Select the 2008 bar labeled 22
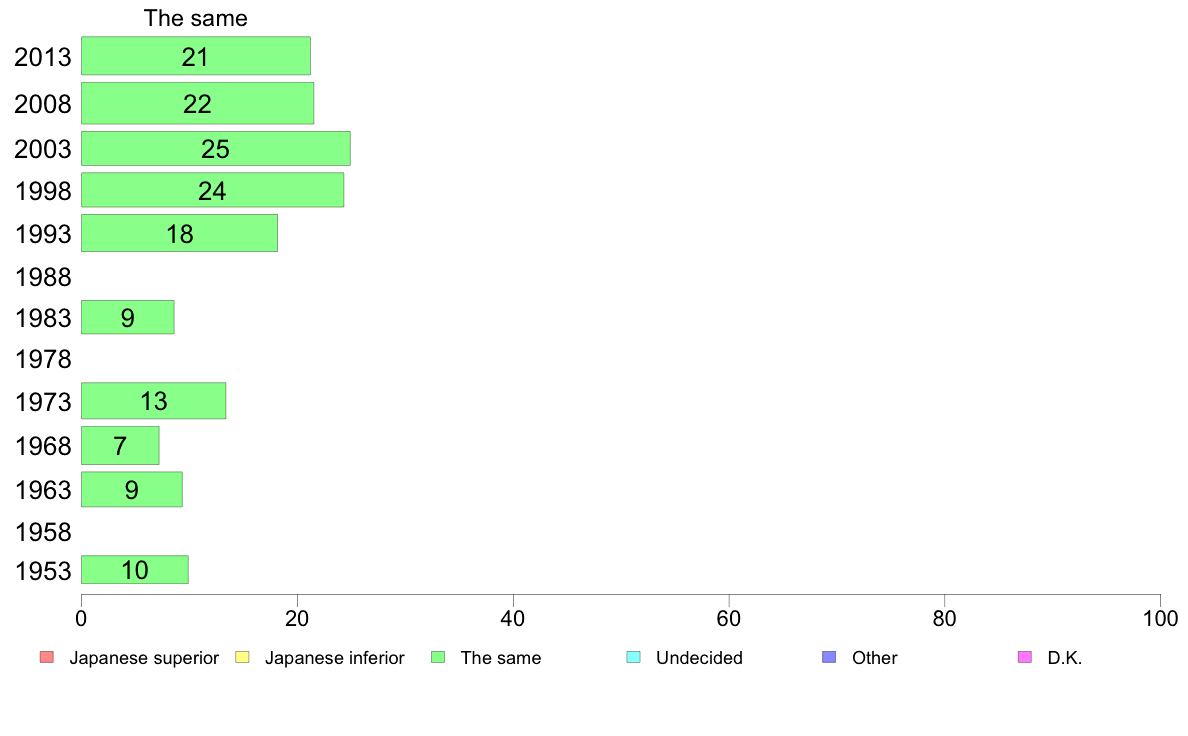The height and width of the screenshot is (736, 1188). pyautogui.click(x=198, y=103)
